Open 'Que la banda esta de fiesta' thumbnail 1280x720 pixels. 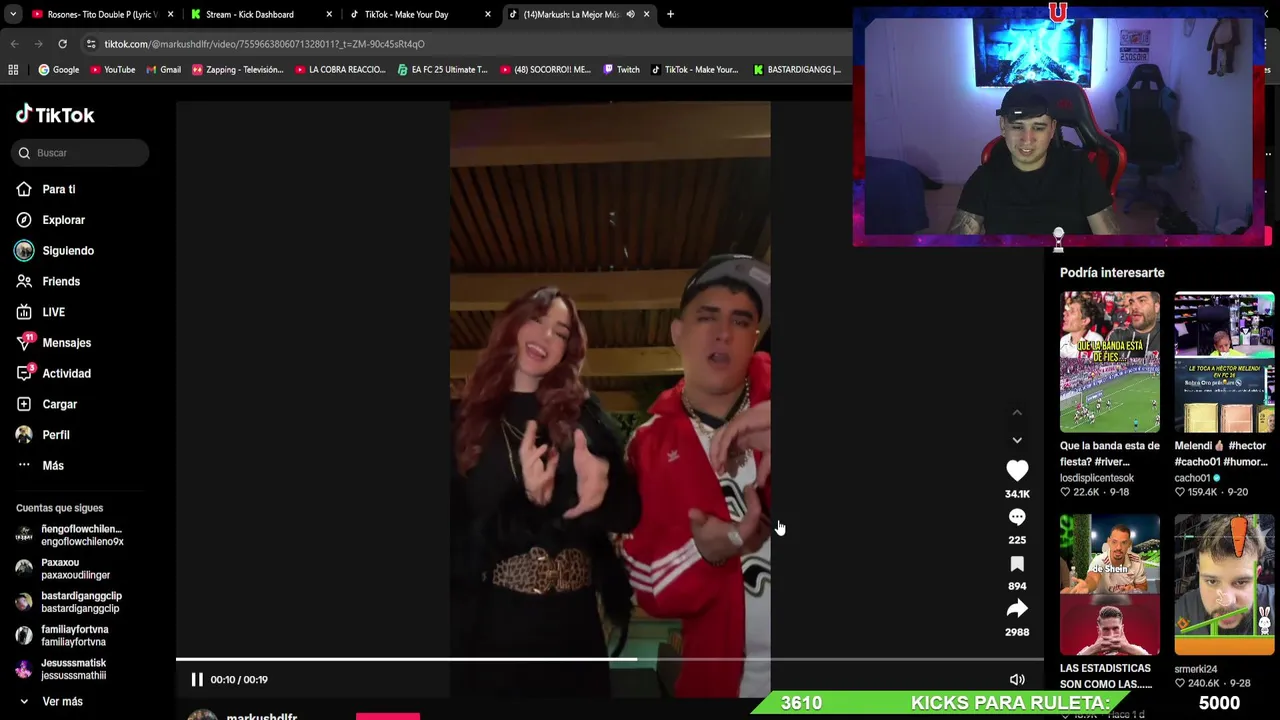click(1110, 362)
